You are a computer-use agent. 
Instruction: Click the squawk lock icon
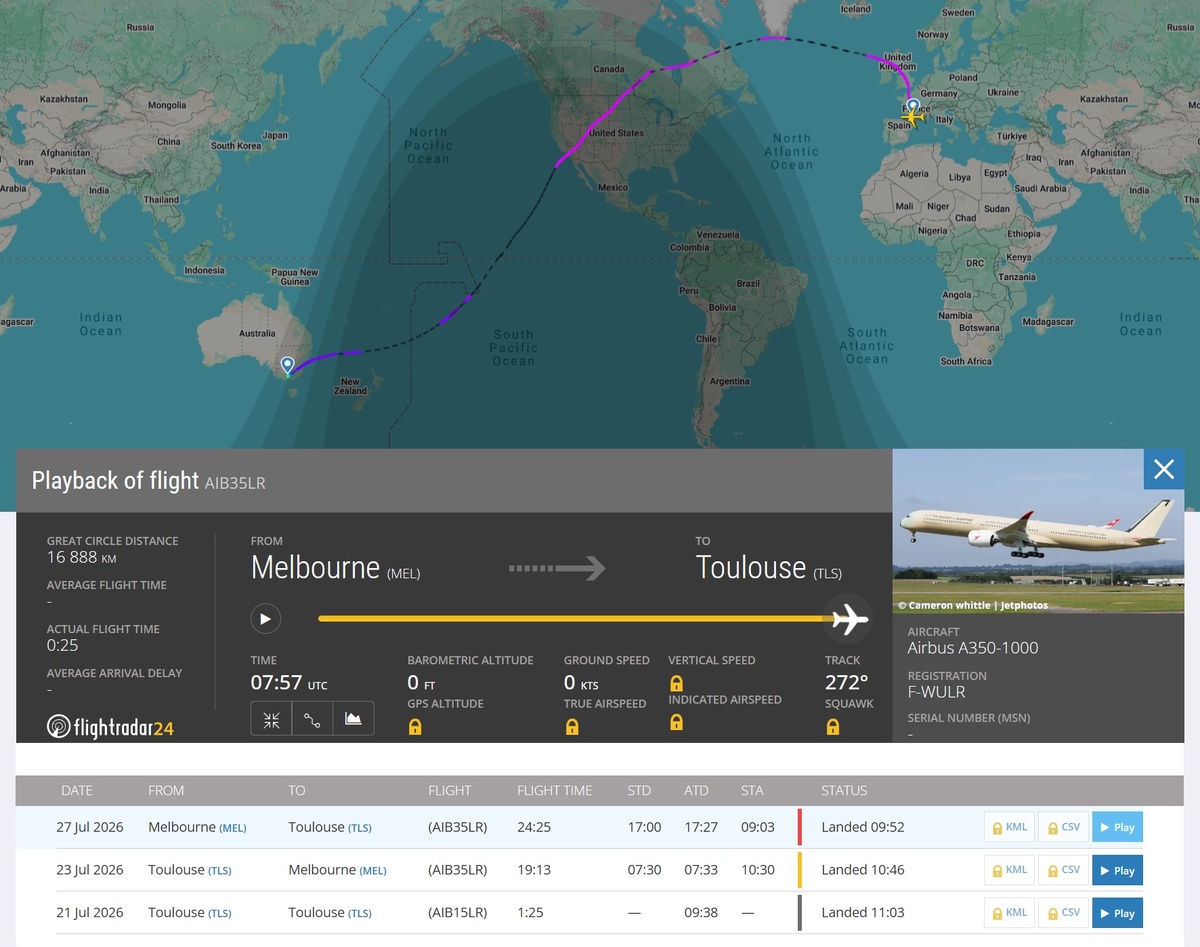(x=833, y=727)
